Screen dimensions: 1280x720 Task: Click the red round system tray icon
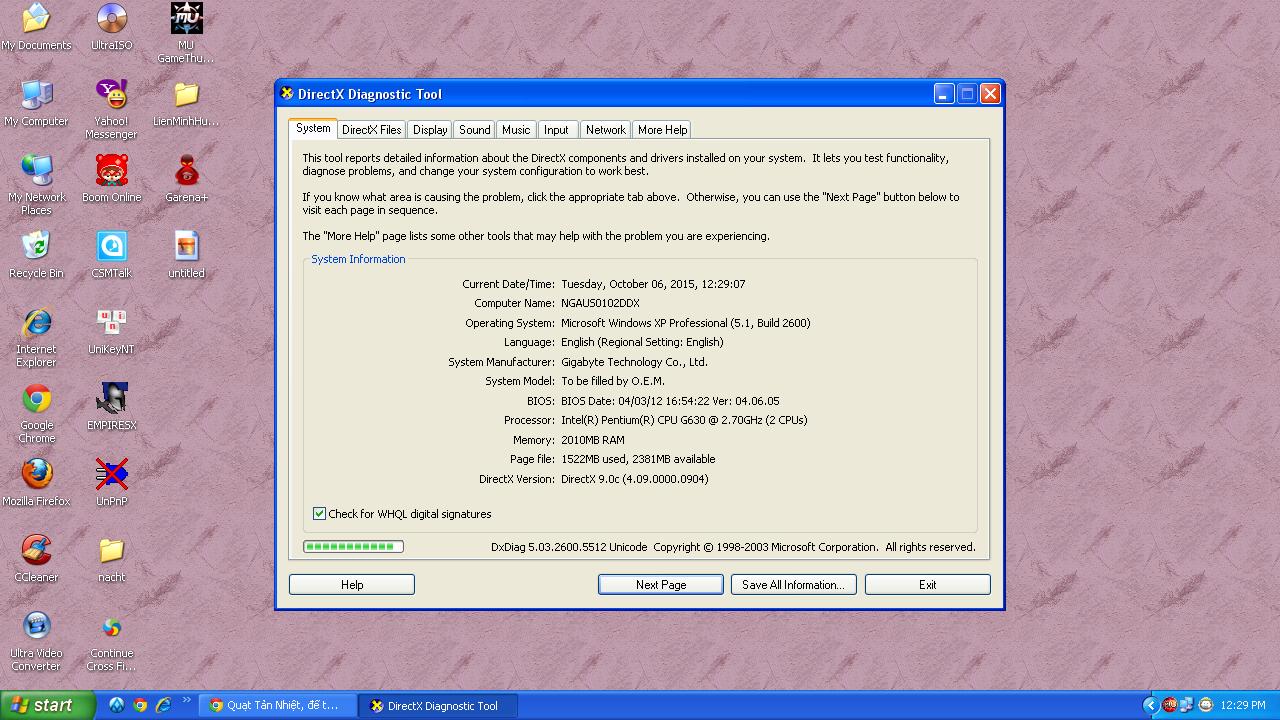pos(1169,705)
